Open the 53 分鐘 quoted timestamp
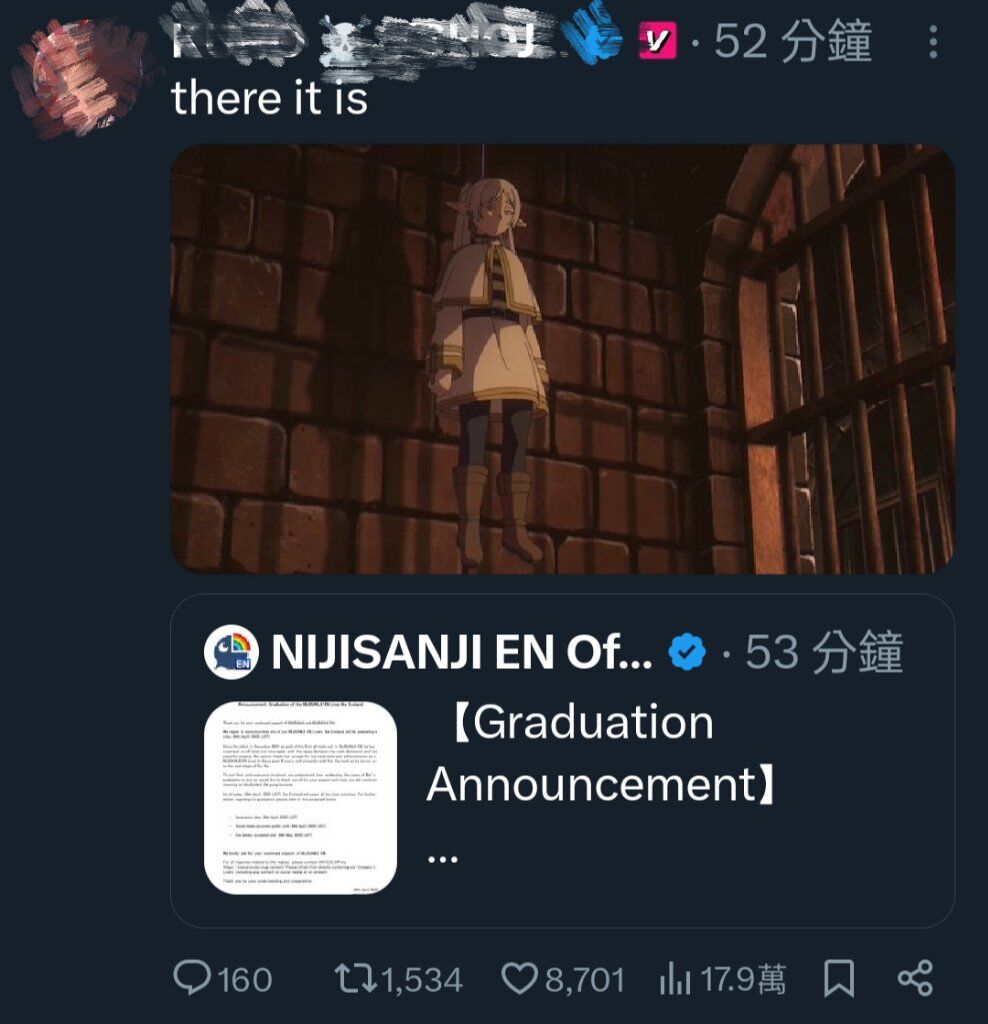 coord(824,652)
